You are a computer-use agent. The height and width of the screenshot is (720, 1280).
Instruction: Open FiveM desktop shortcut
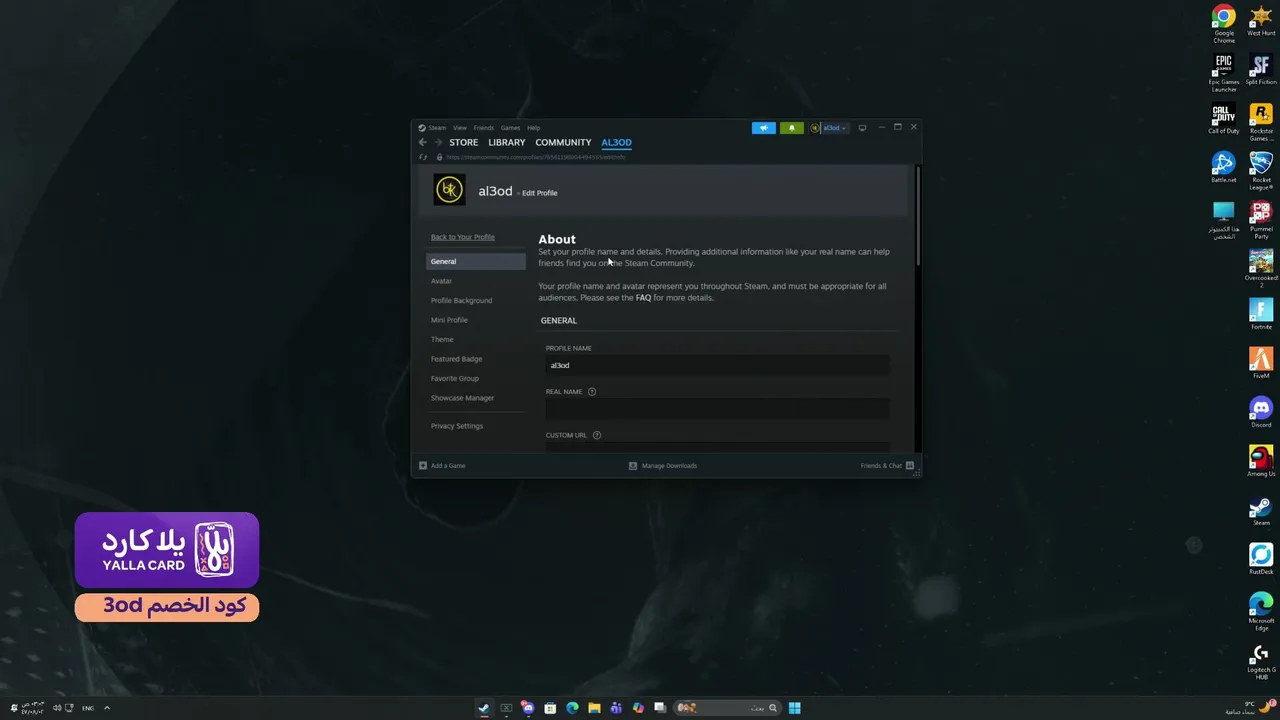pyautogui.click(x=1261, y=364)
